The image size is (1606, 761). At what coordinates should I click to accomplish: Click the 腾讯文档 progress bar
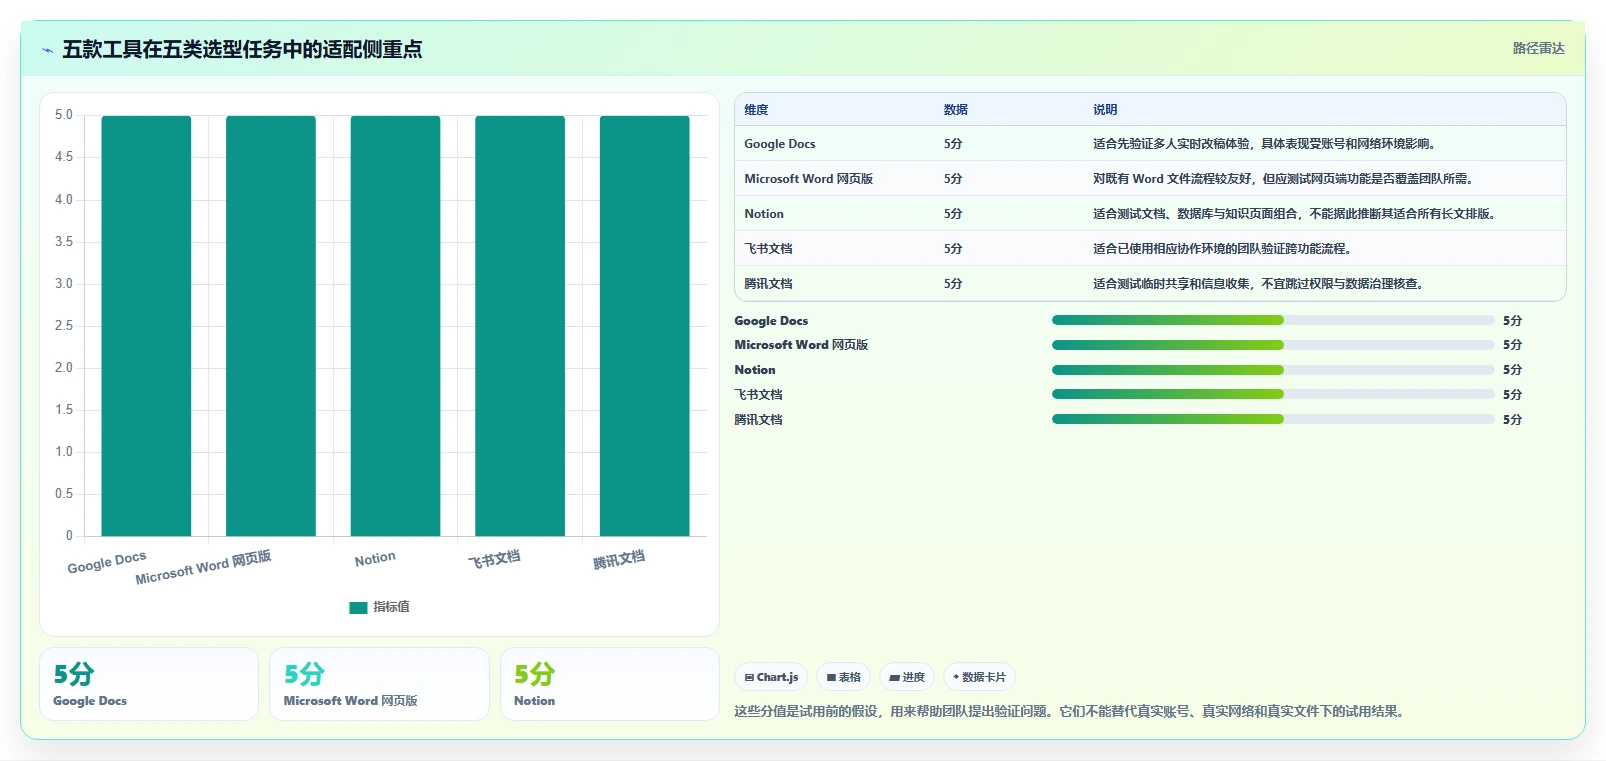coord(1273,419)
